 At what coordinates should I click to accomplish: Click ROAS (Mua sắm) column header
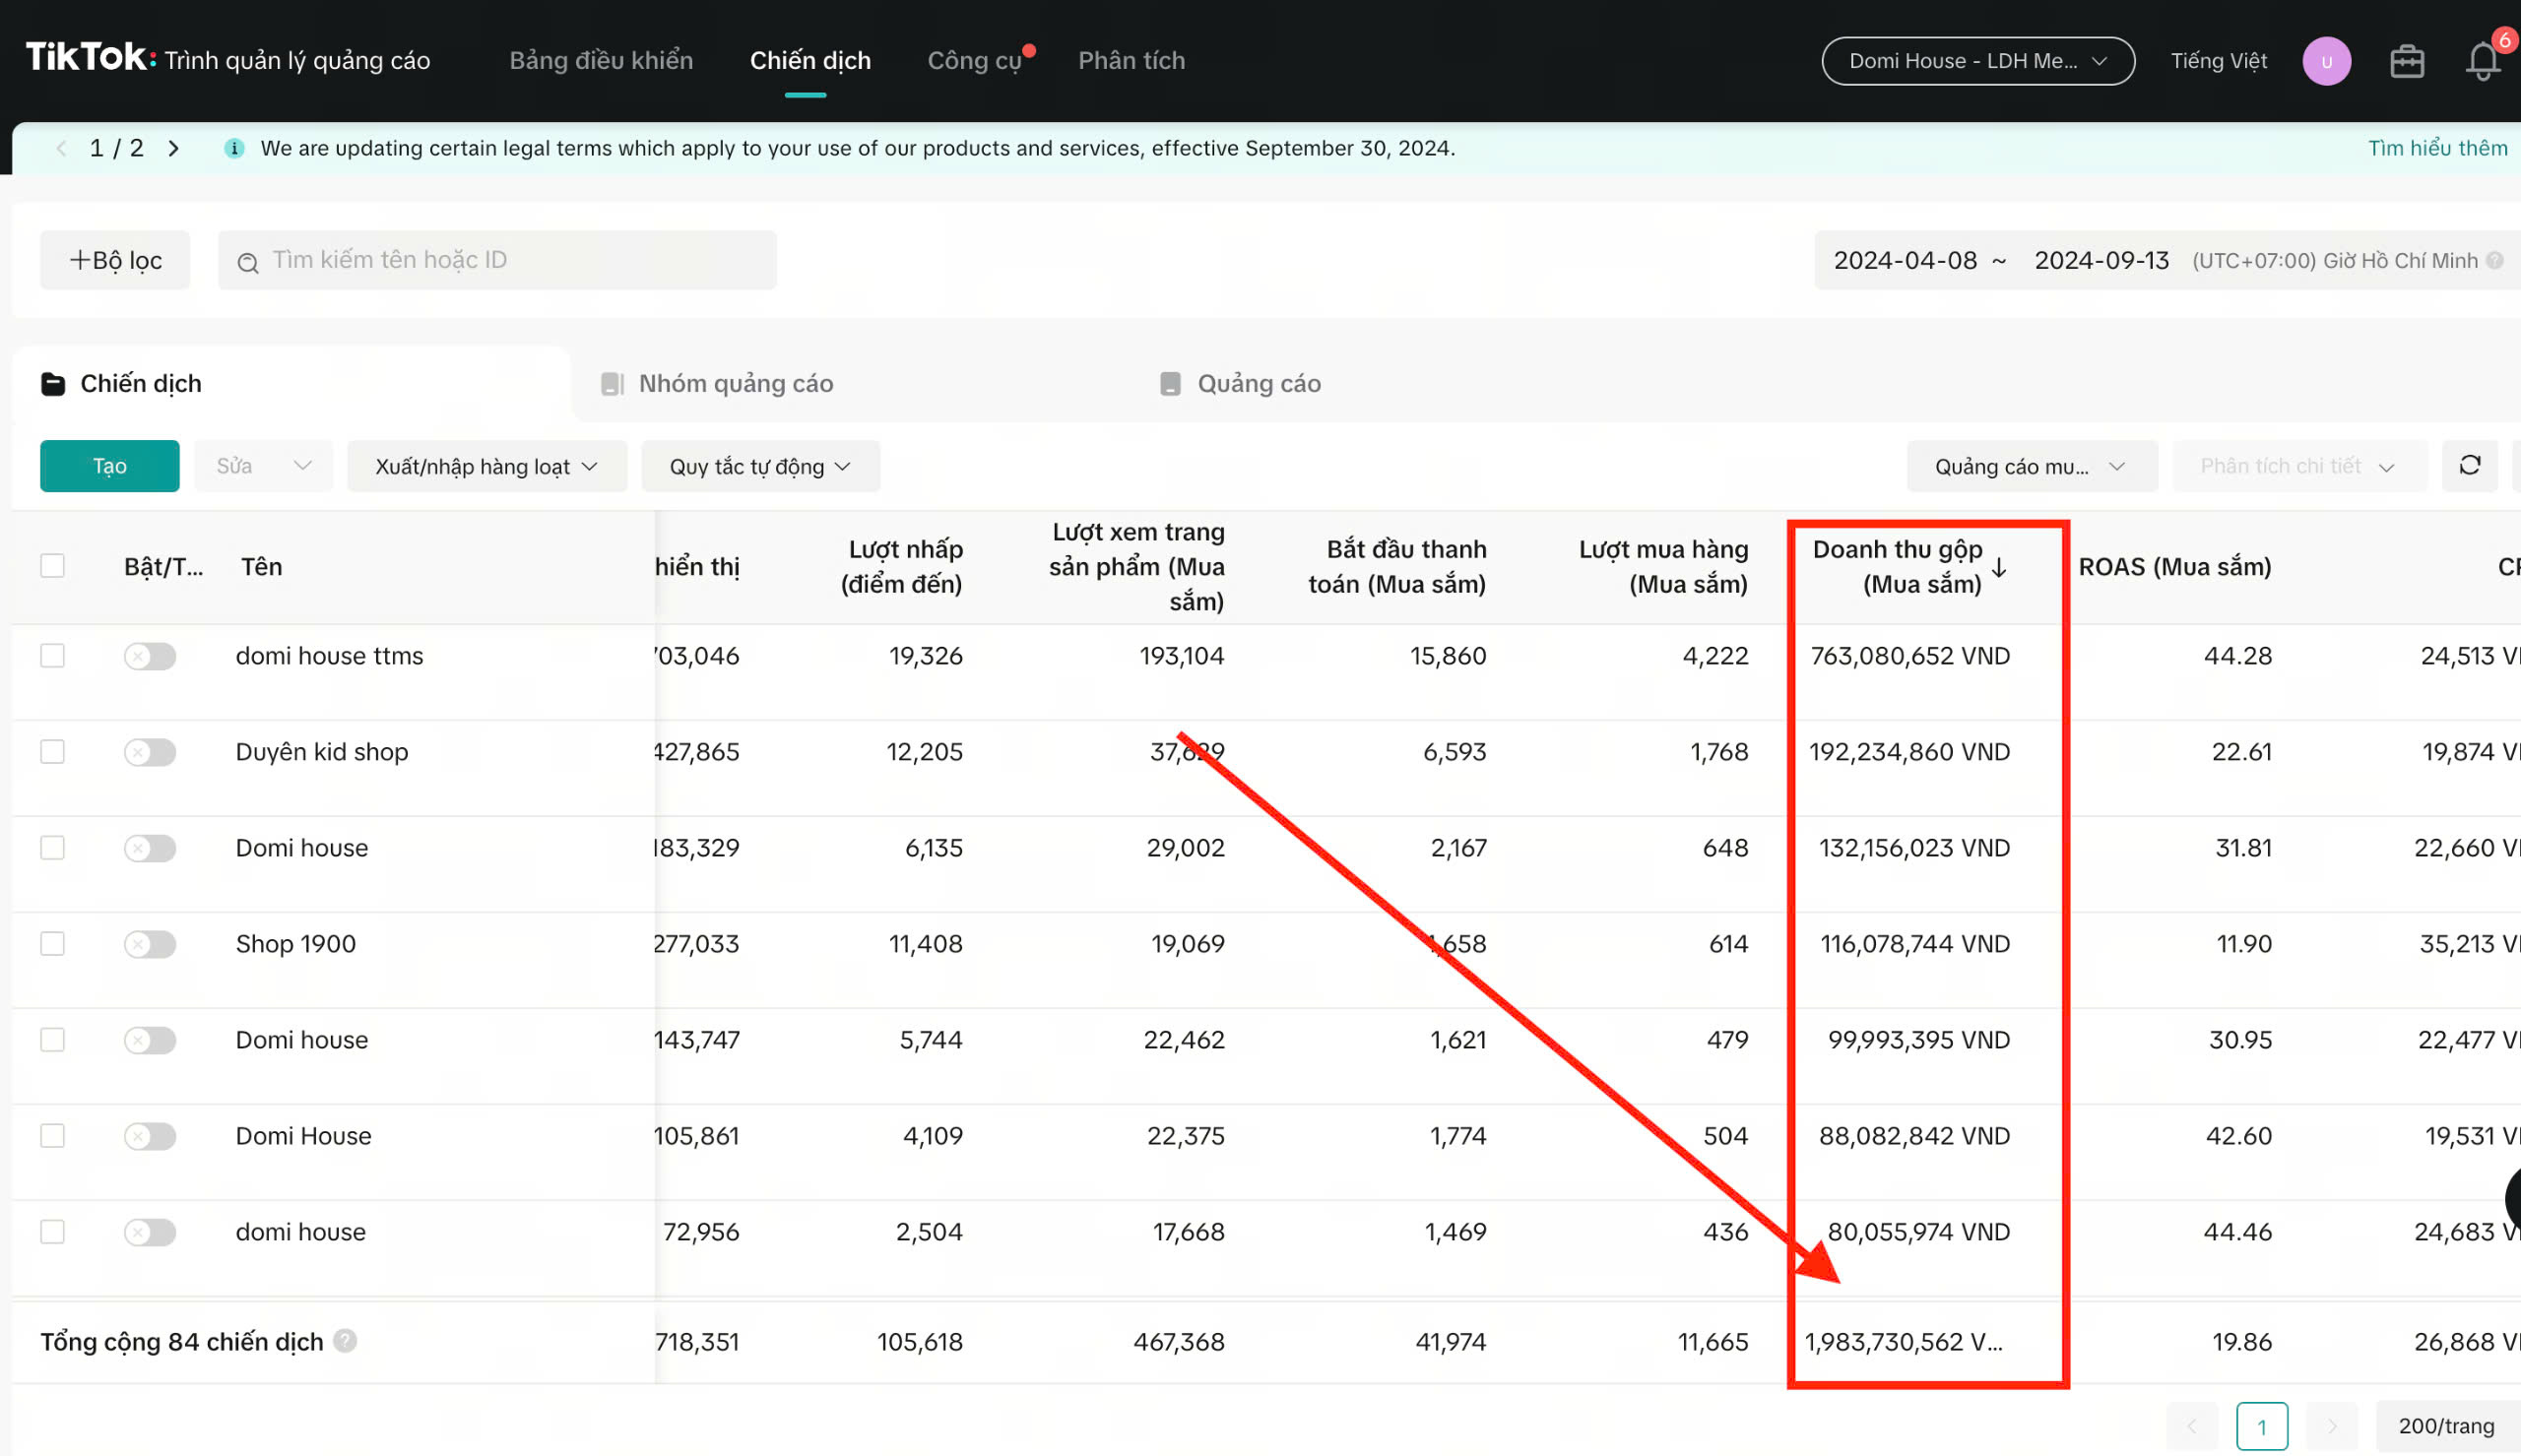(x=2175, y=567)
